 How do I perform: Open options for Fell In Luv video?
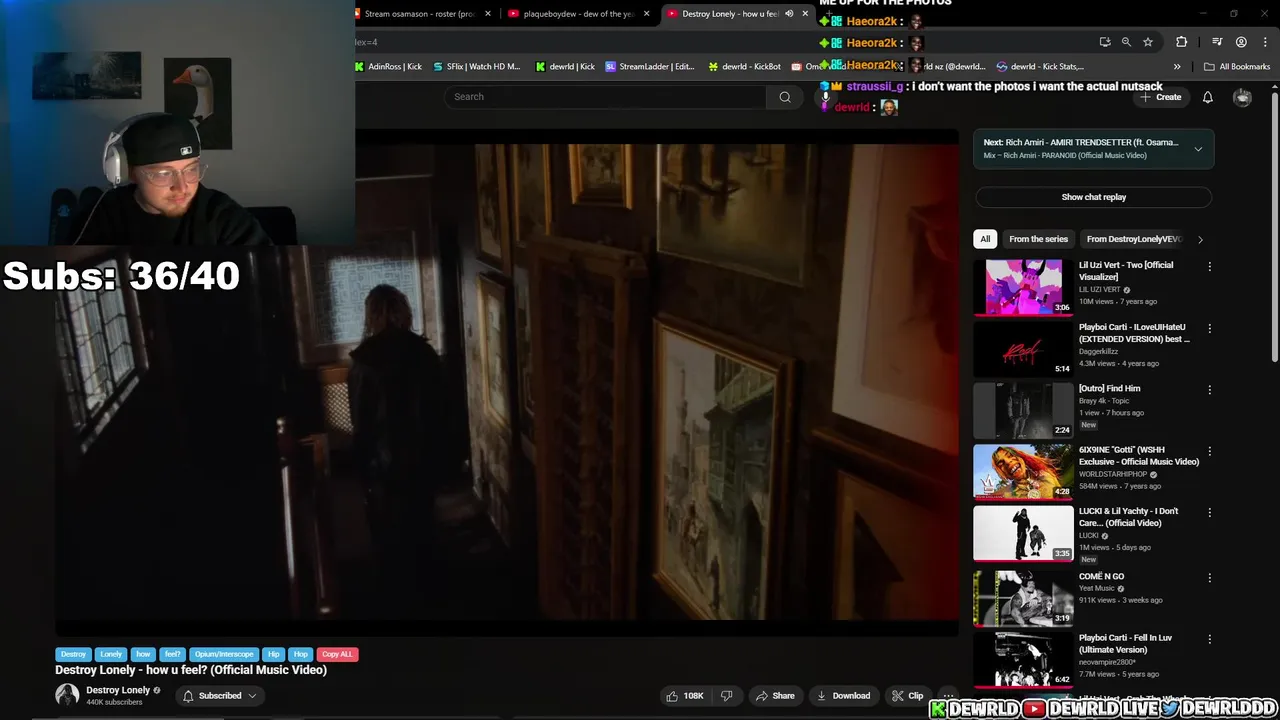click(1209, 640)
